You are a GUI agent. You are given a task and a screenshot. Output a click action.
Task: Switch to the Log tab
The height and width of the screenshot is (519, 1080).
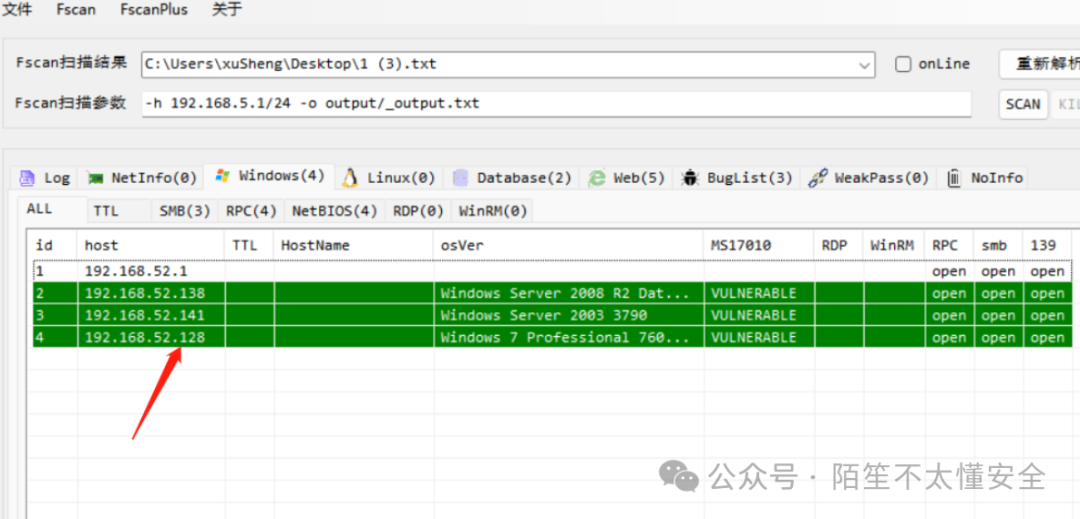pos(45,178)
